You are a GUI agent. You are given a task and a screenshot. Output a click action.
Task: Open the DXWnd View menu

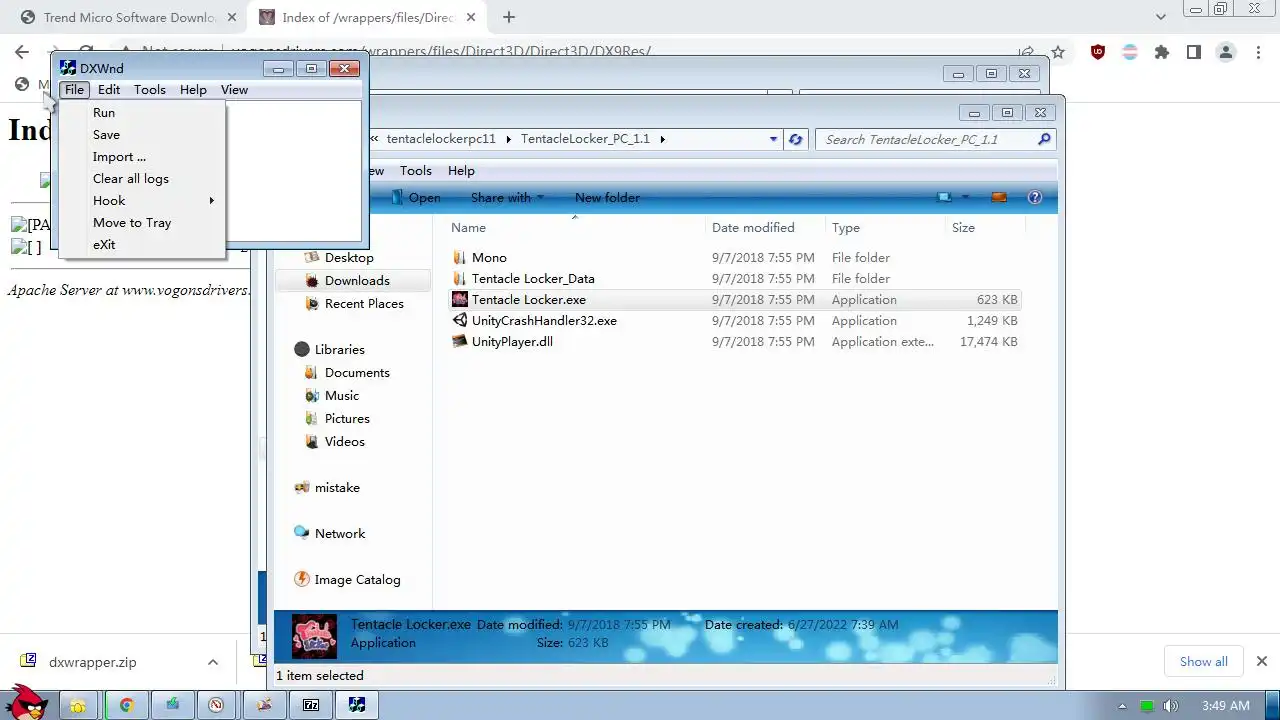(234, 89)
